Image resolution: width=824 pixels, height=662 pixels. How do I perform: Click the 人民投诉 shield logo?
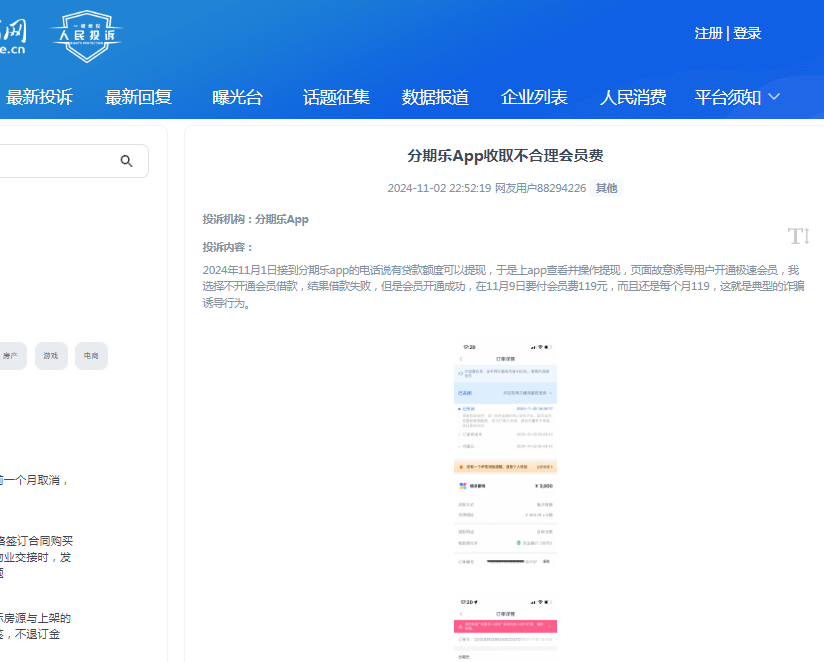tap(87, 36)
